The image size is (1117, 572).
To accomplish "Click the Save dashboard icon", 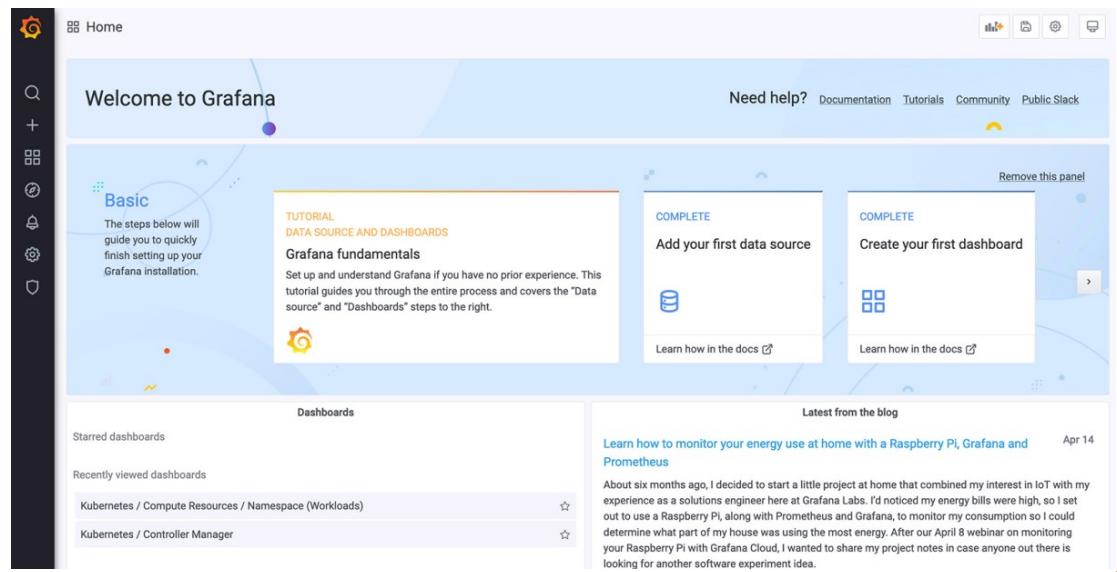I will pyautogui.click(x=1025, y=27).
